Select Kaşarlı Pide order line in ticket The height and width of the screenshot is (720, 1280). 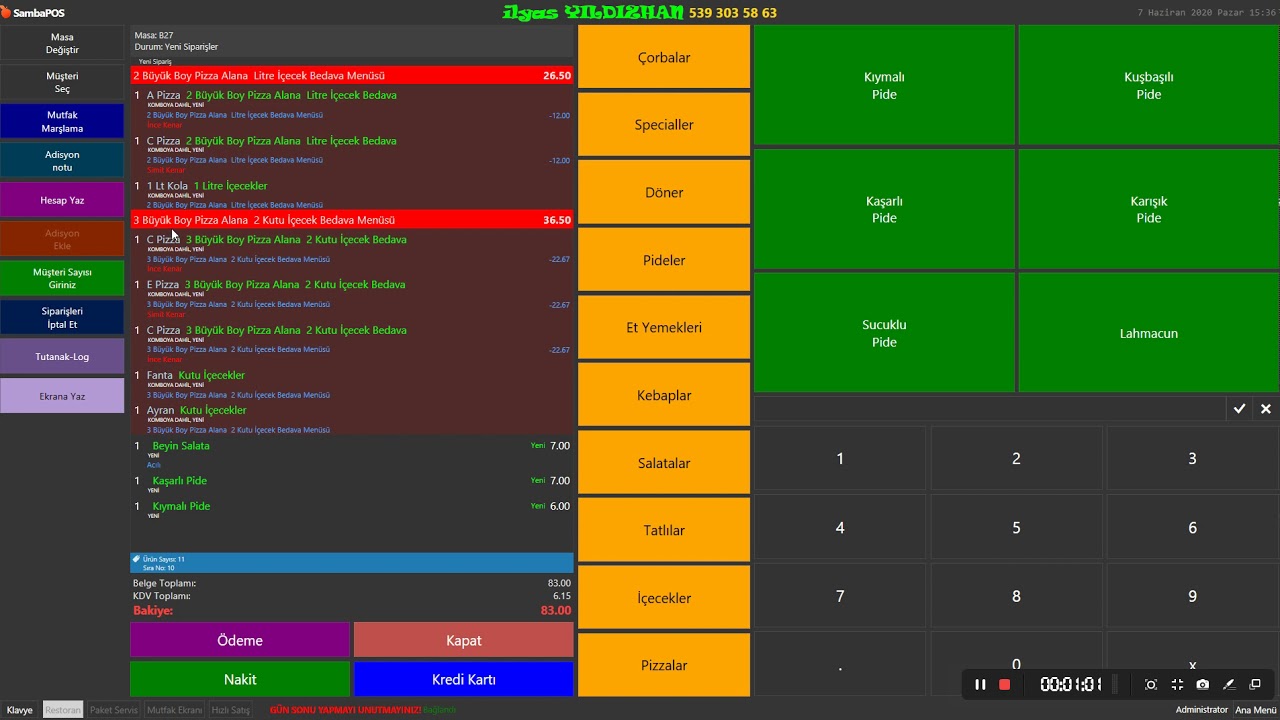tap(352, 485)
